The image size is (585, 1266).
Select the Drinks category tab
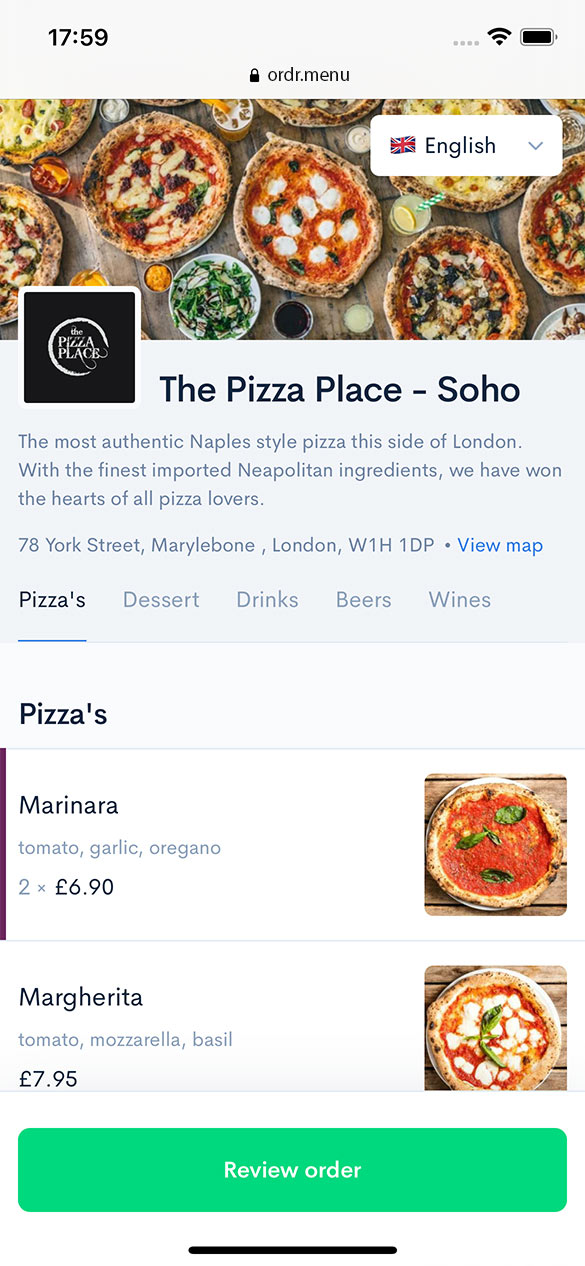[266, 599]
